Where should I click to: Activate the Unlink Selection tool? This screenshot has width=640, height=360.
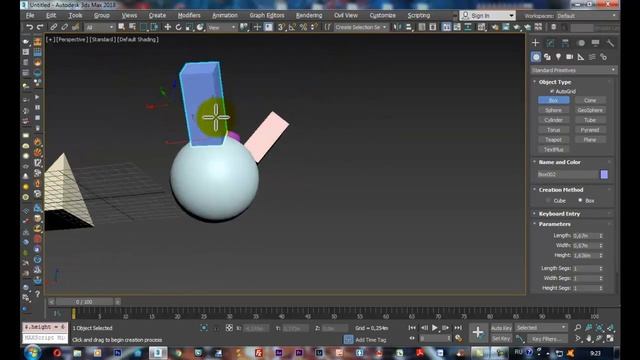64,27
